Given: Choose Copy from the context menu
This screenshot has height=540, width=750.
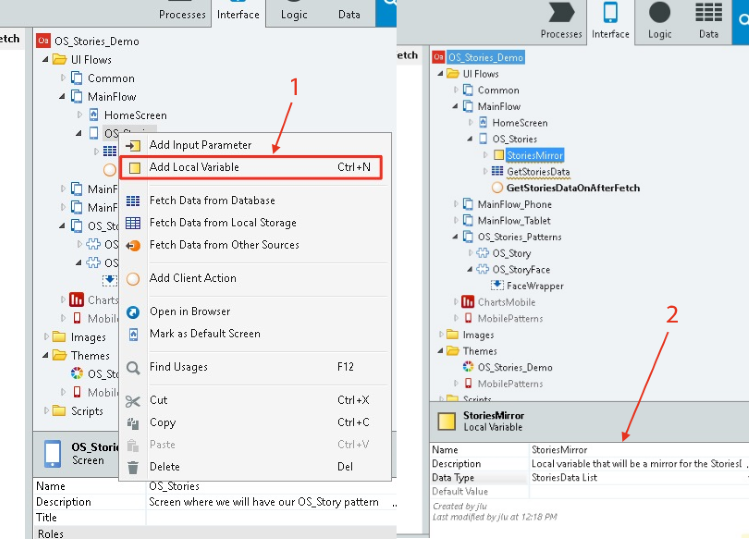Looking at the screenshot, I should 162,423.
